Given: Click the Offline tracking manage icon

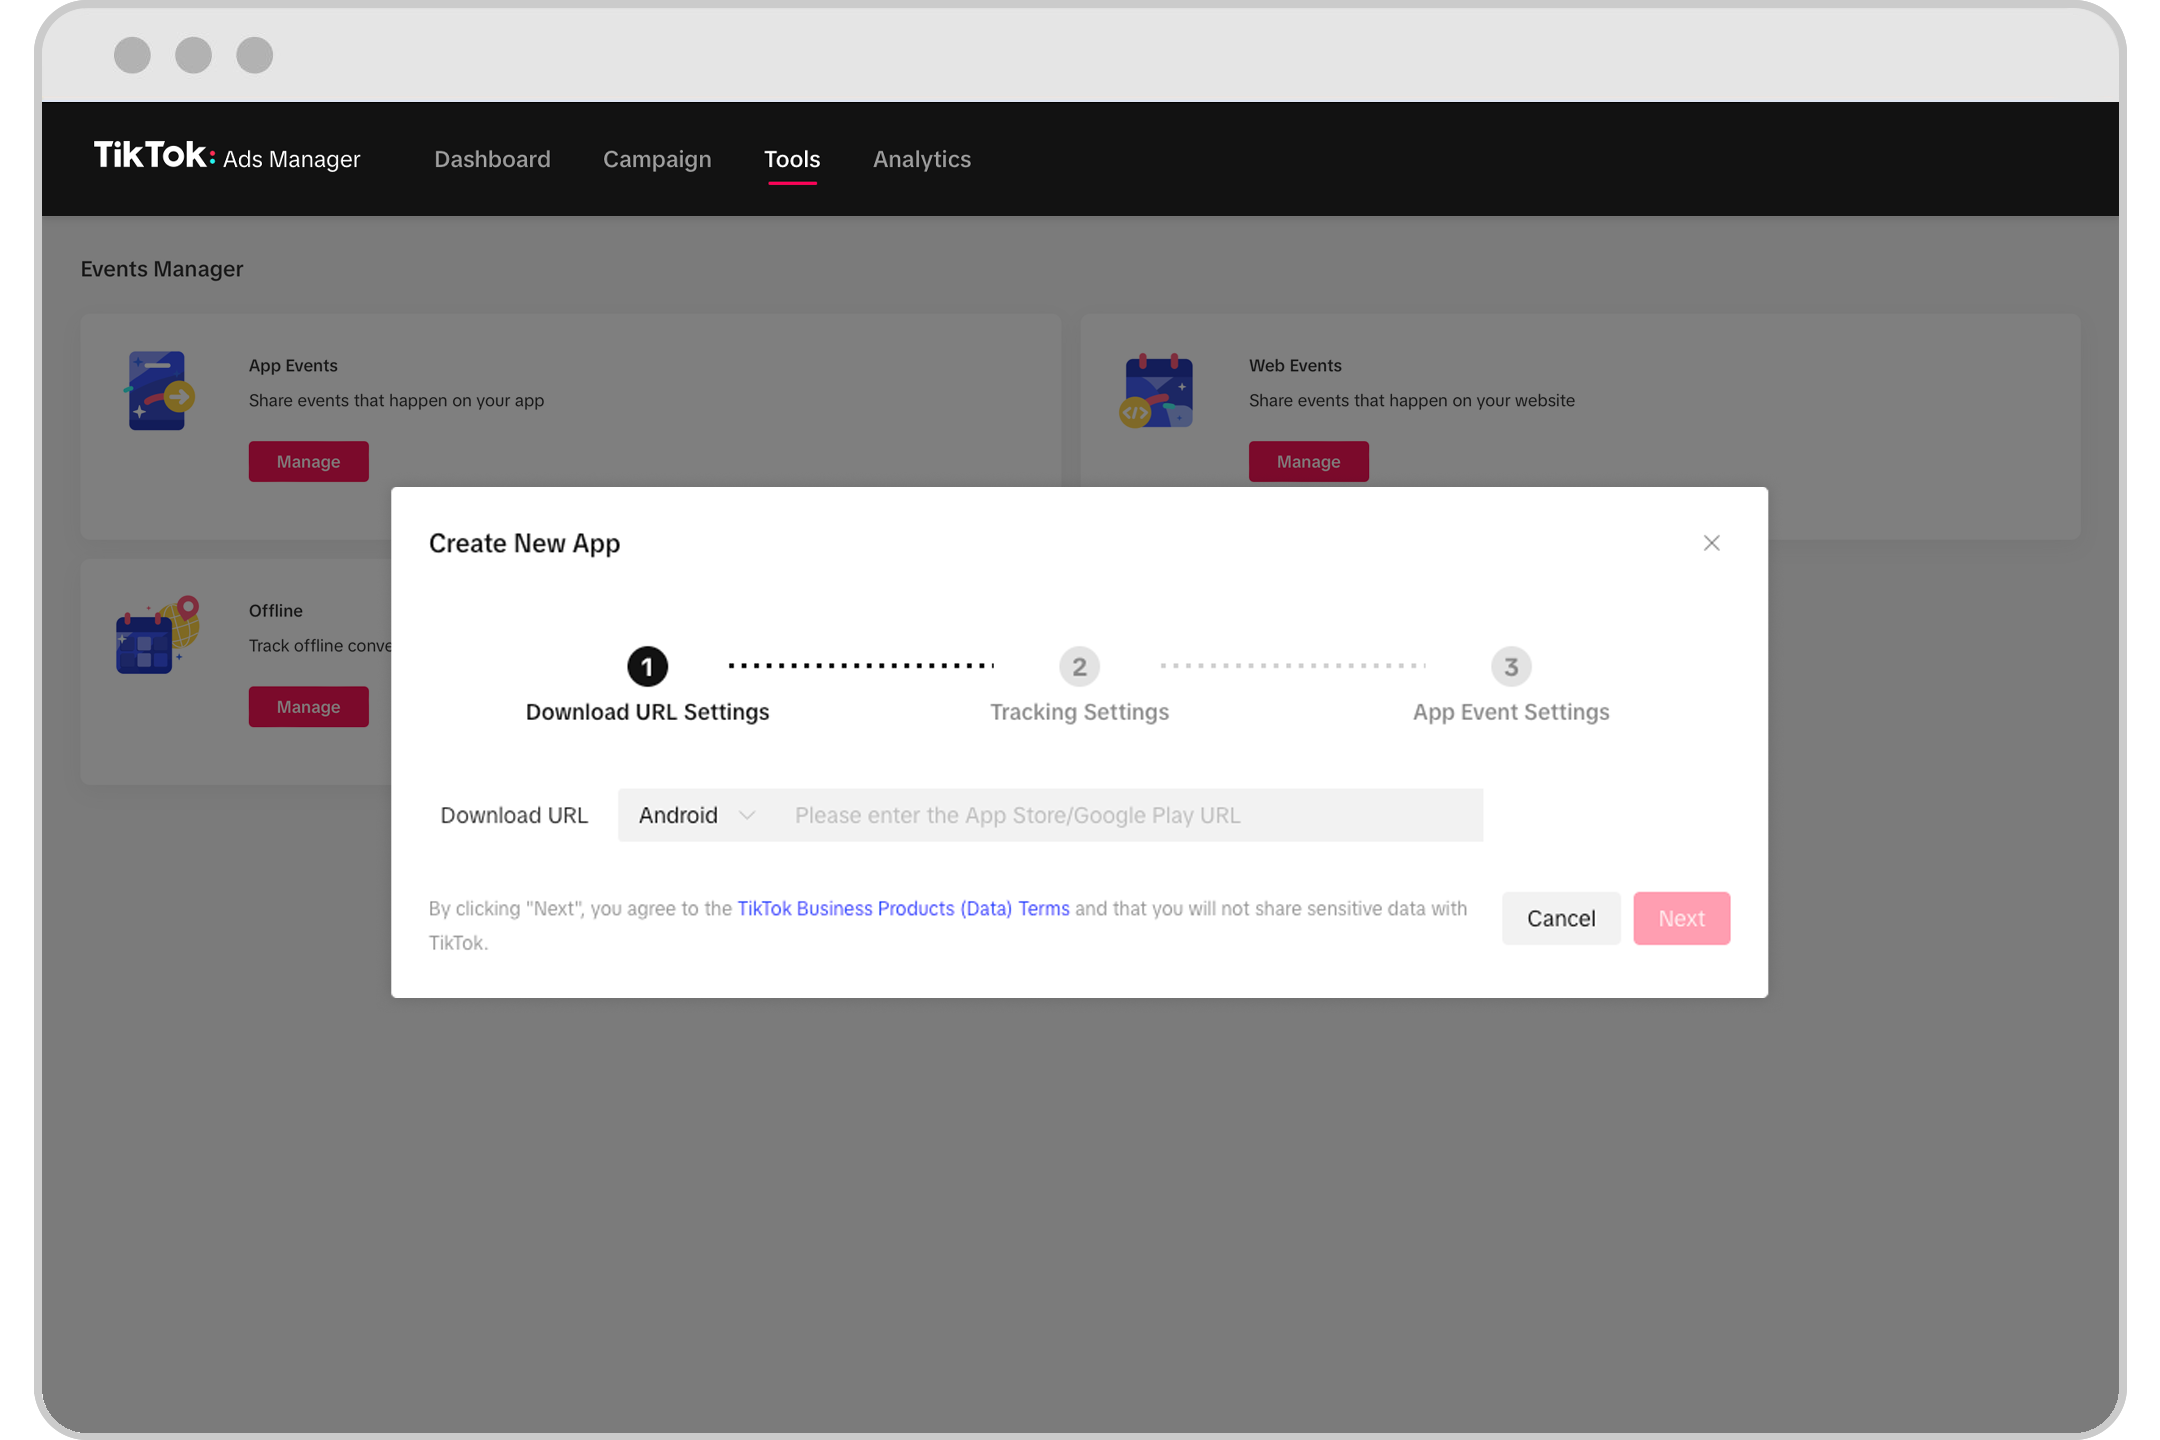Looking at the screenshot, I should [307, 707].
